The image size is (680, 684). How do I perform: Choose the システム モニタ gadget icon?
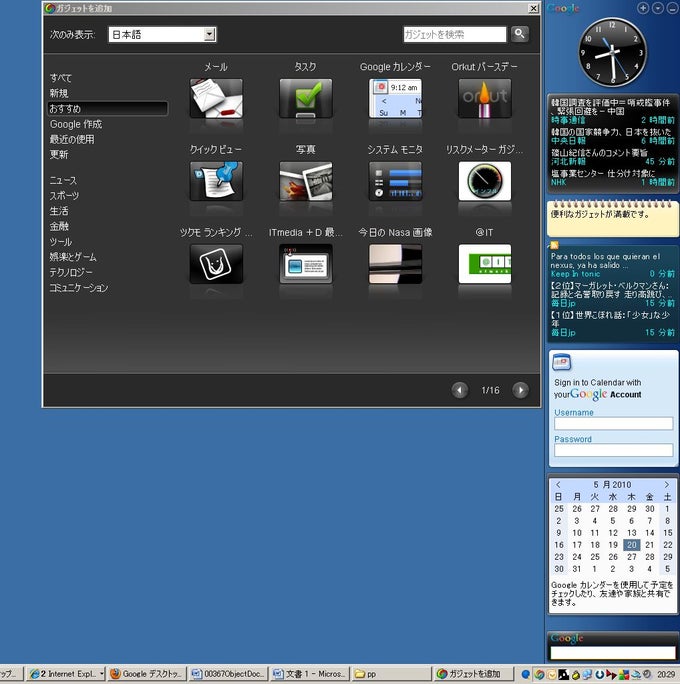[x=395, y=181]
